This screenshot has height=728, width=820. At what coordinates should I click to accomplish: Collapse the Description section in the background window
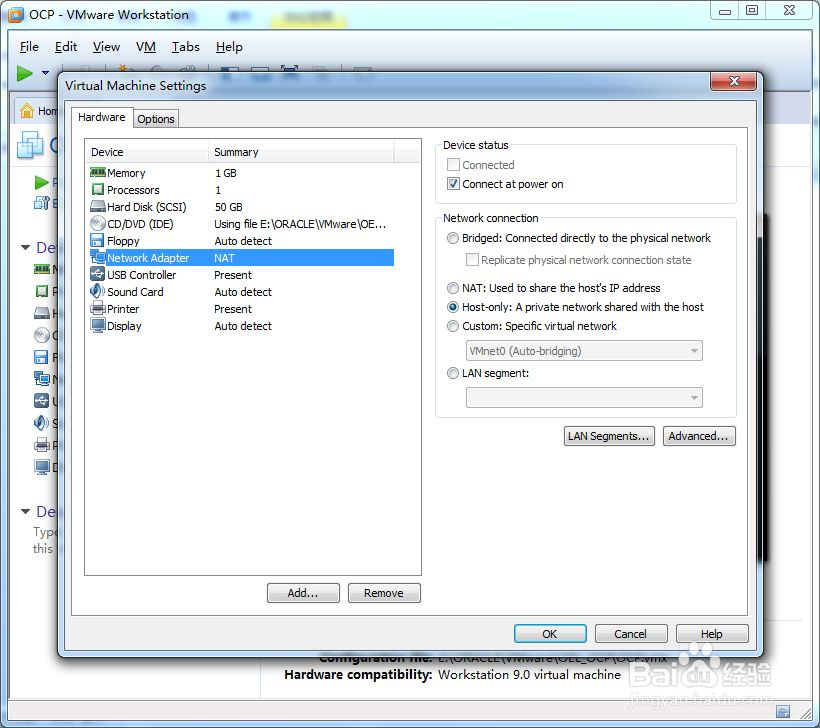click(25, 511)
